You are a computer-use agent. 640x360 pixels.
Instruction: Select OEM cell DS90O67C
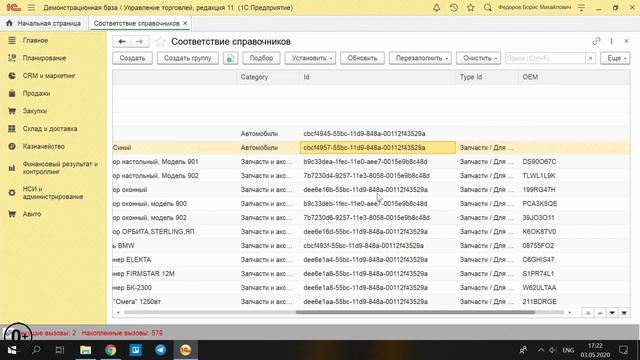(x=539, y=162)
